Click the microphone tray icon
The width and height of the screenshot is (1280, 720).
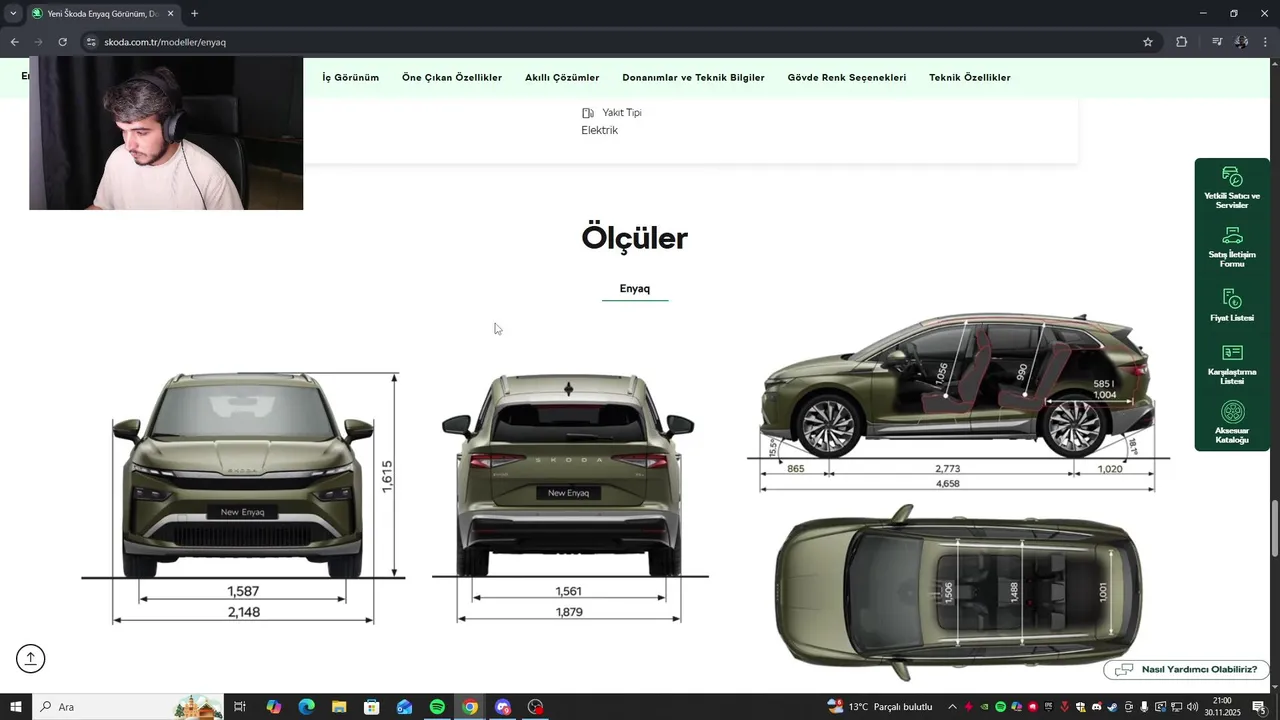click(x=1144, y=707)
